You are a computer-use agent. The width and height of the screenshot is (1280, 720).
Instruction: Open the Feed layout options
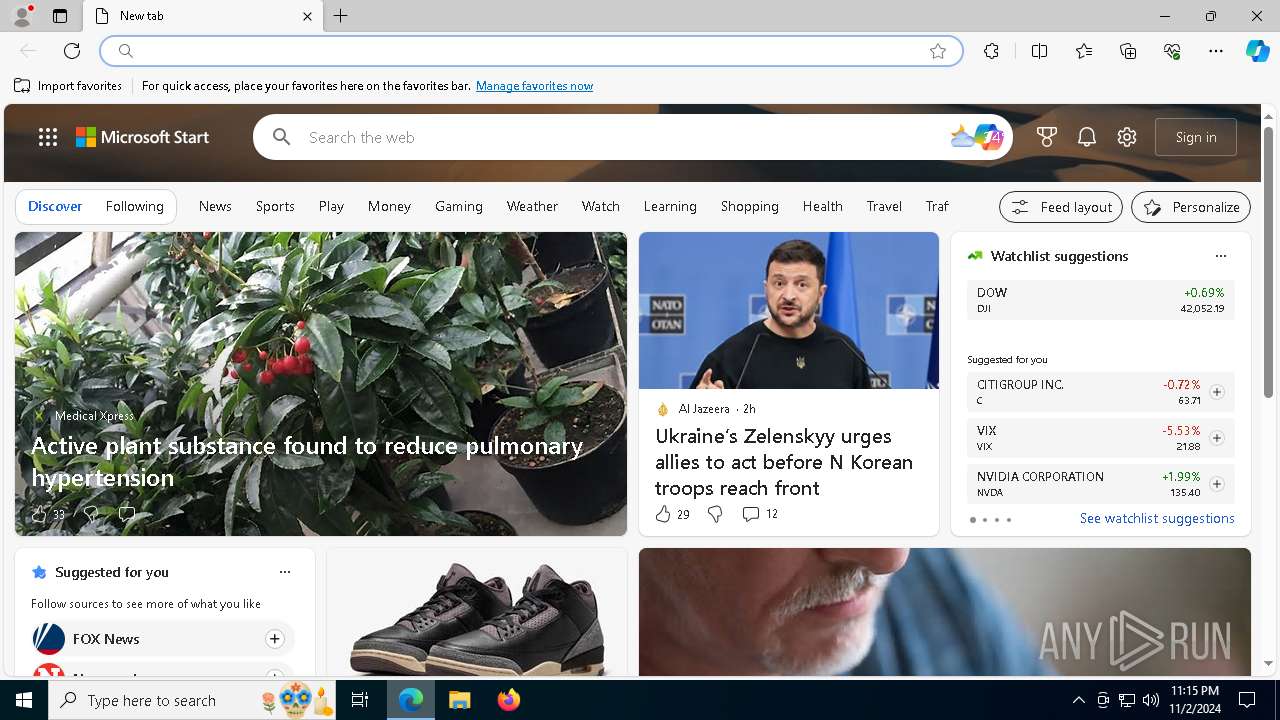(1061, 207)
